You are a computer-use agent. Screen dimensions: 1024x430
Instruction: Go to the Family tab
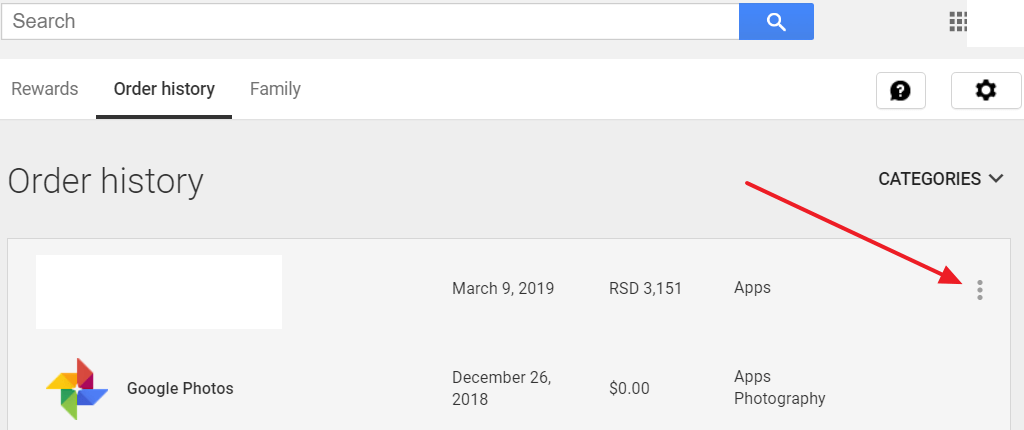tap(275, 89)
